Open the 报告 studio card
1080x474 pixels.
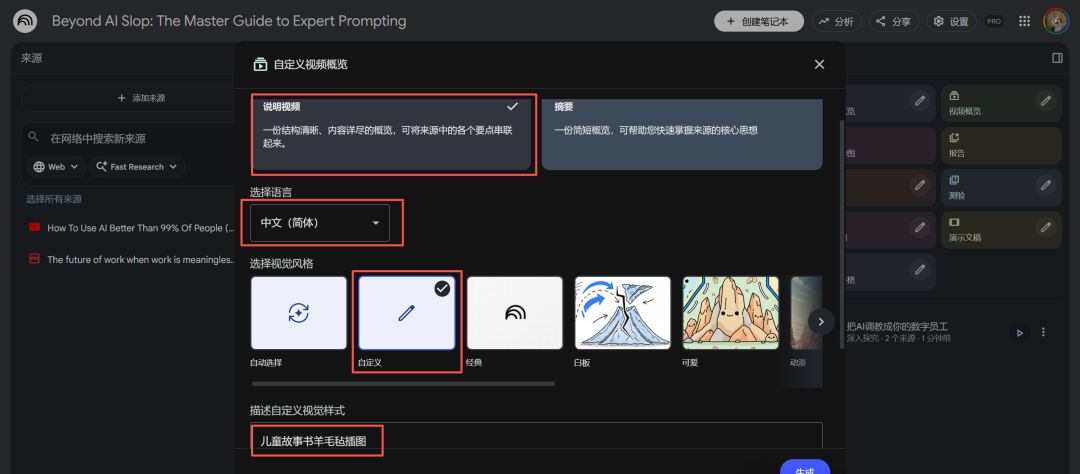tap(1001, 145)
